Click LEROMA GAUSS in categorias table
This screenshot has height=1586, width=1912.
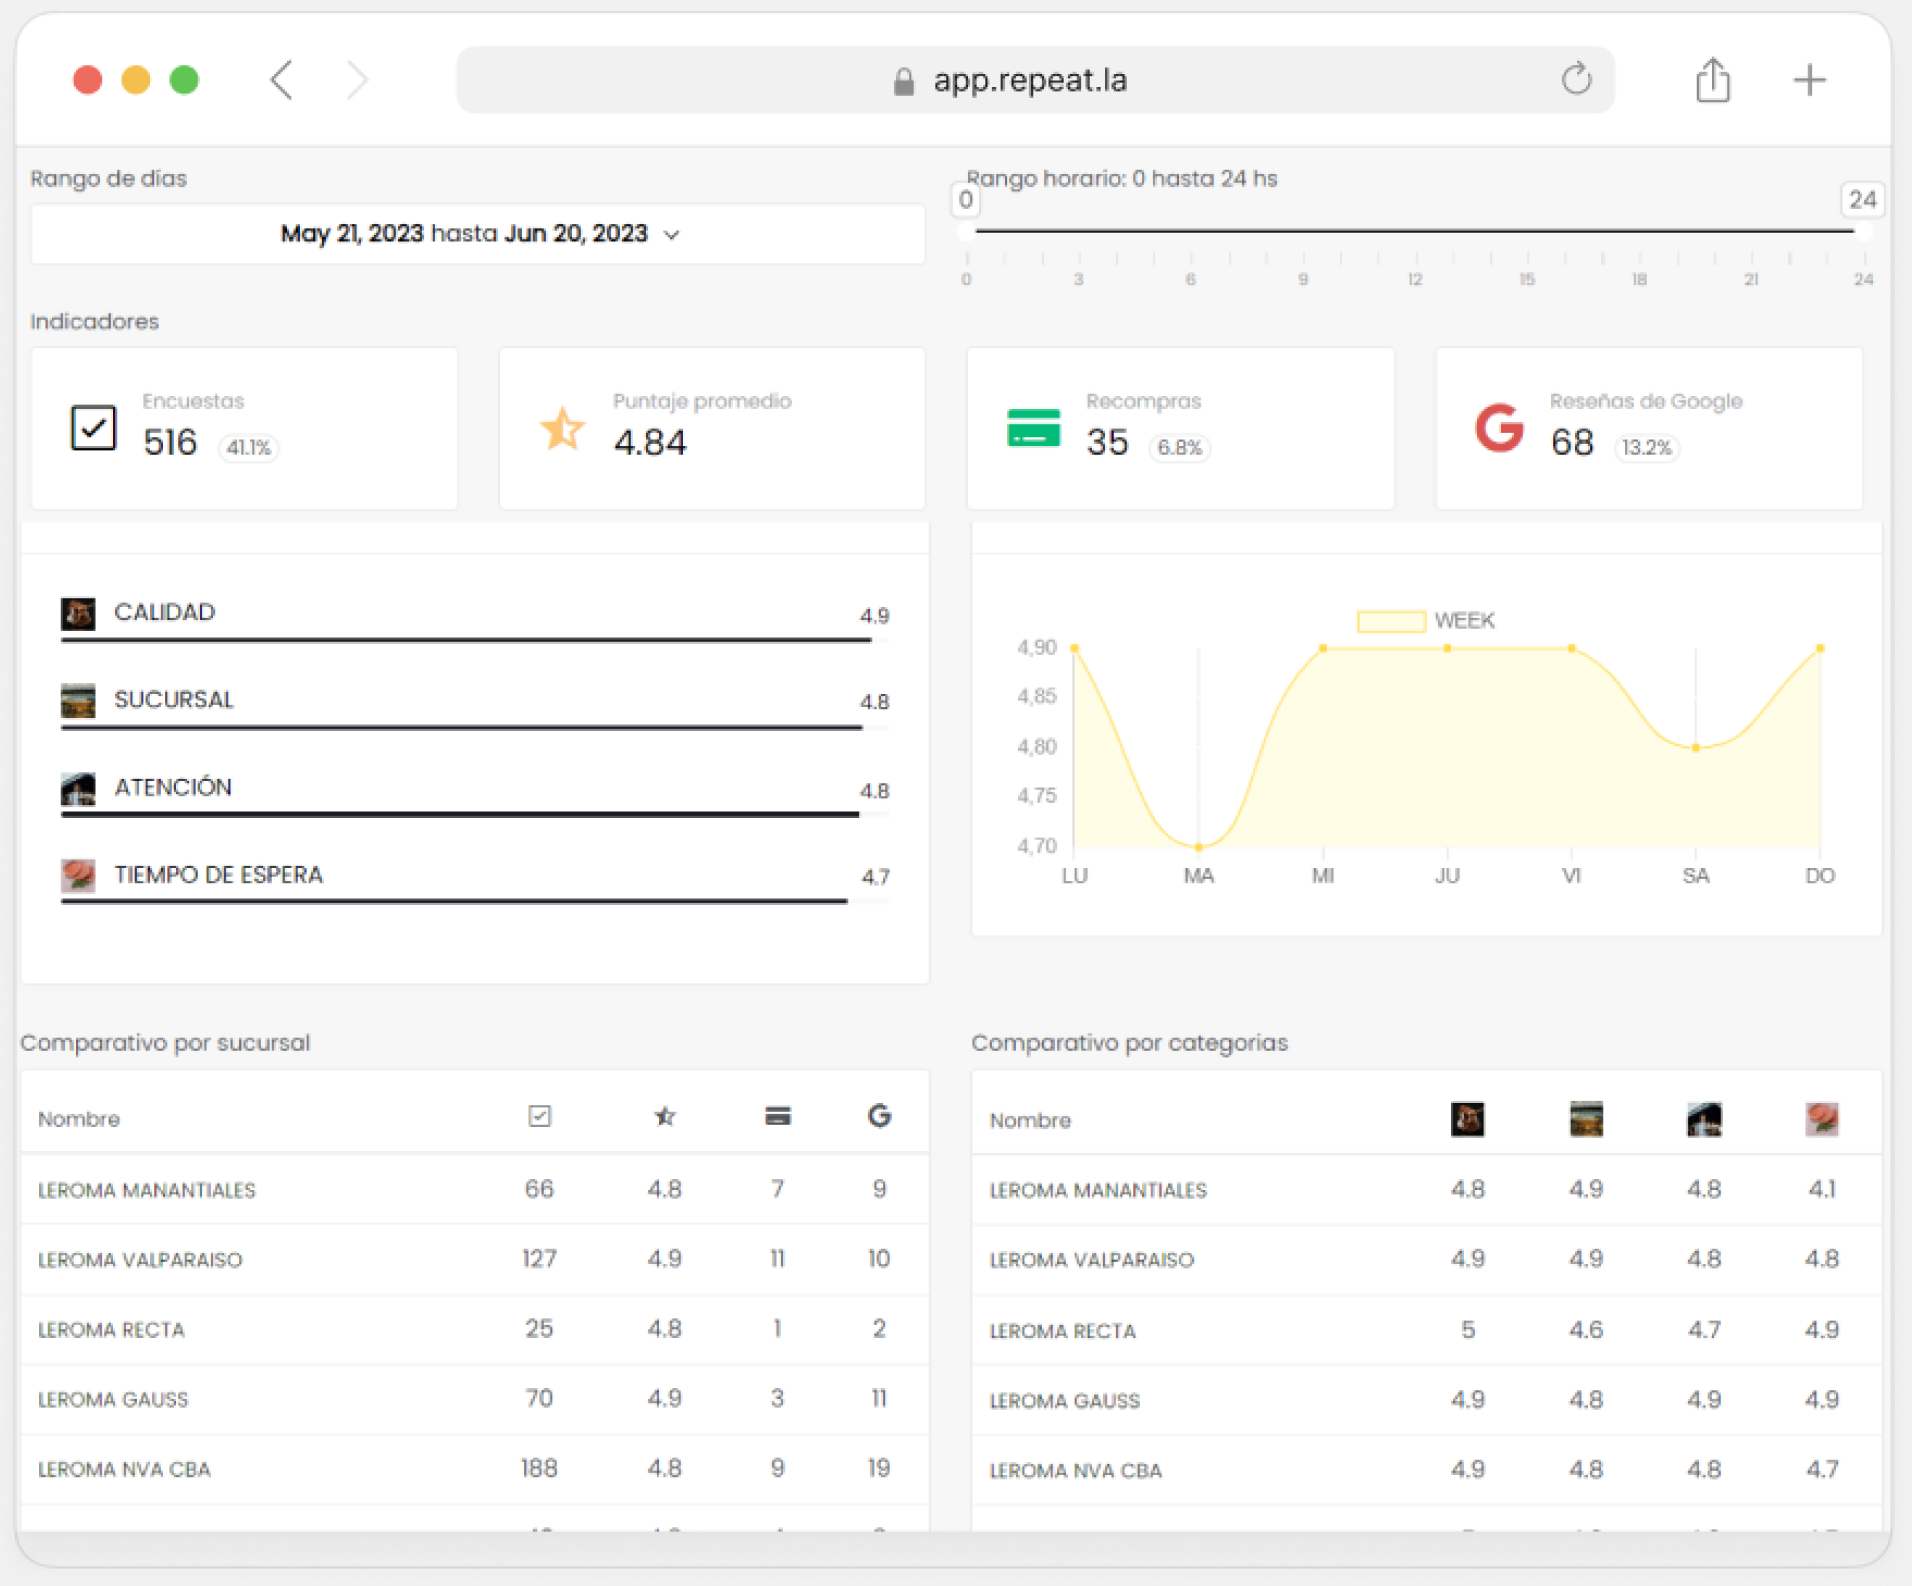click(1065, 1401)
